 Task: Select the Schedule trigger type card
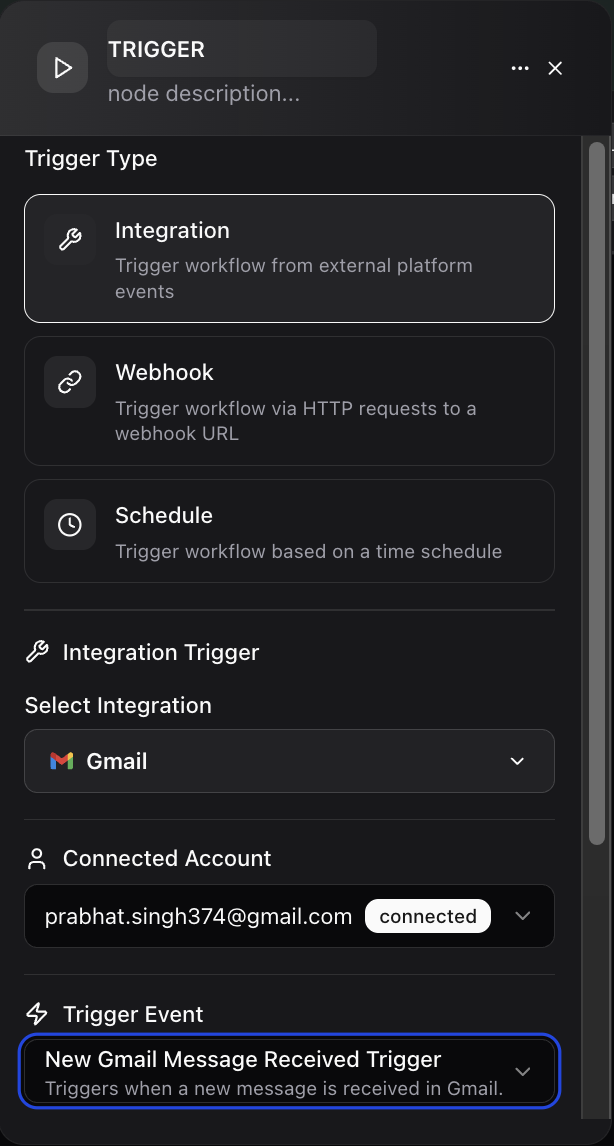tap(289, 531)
